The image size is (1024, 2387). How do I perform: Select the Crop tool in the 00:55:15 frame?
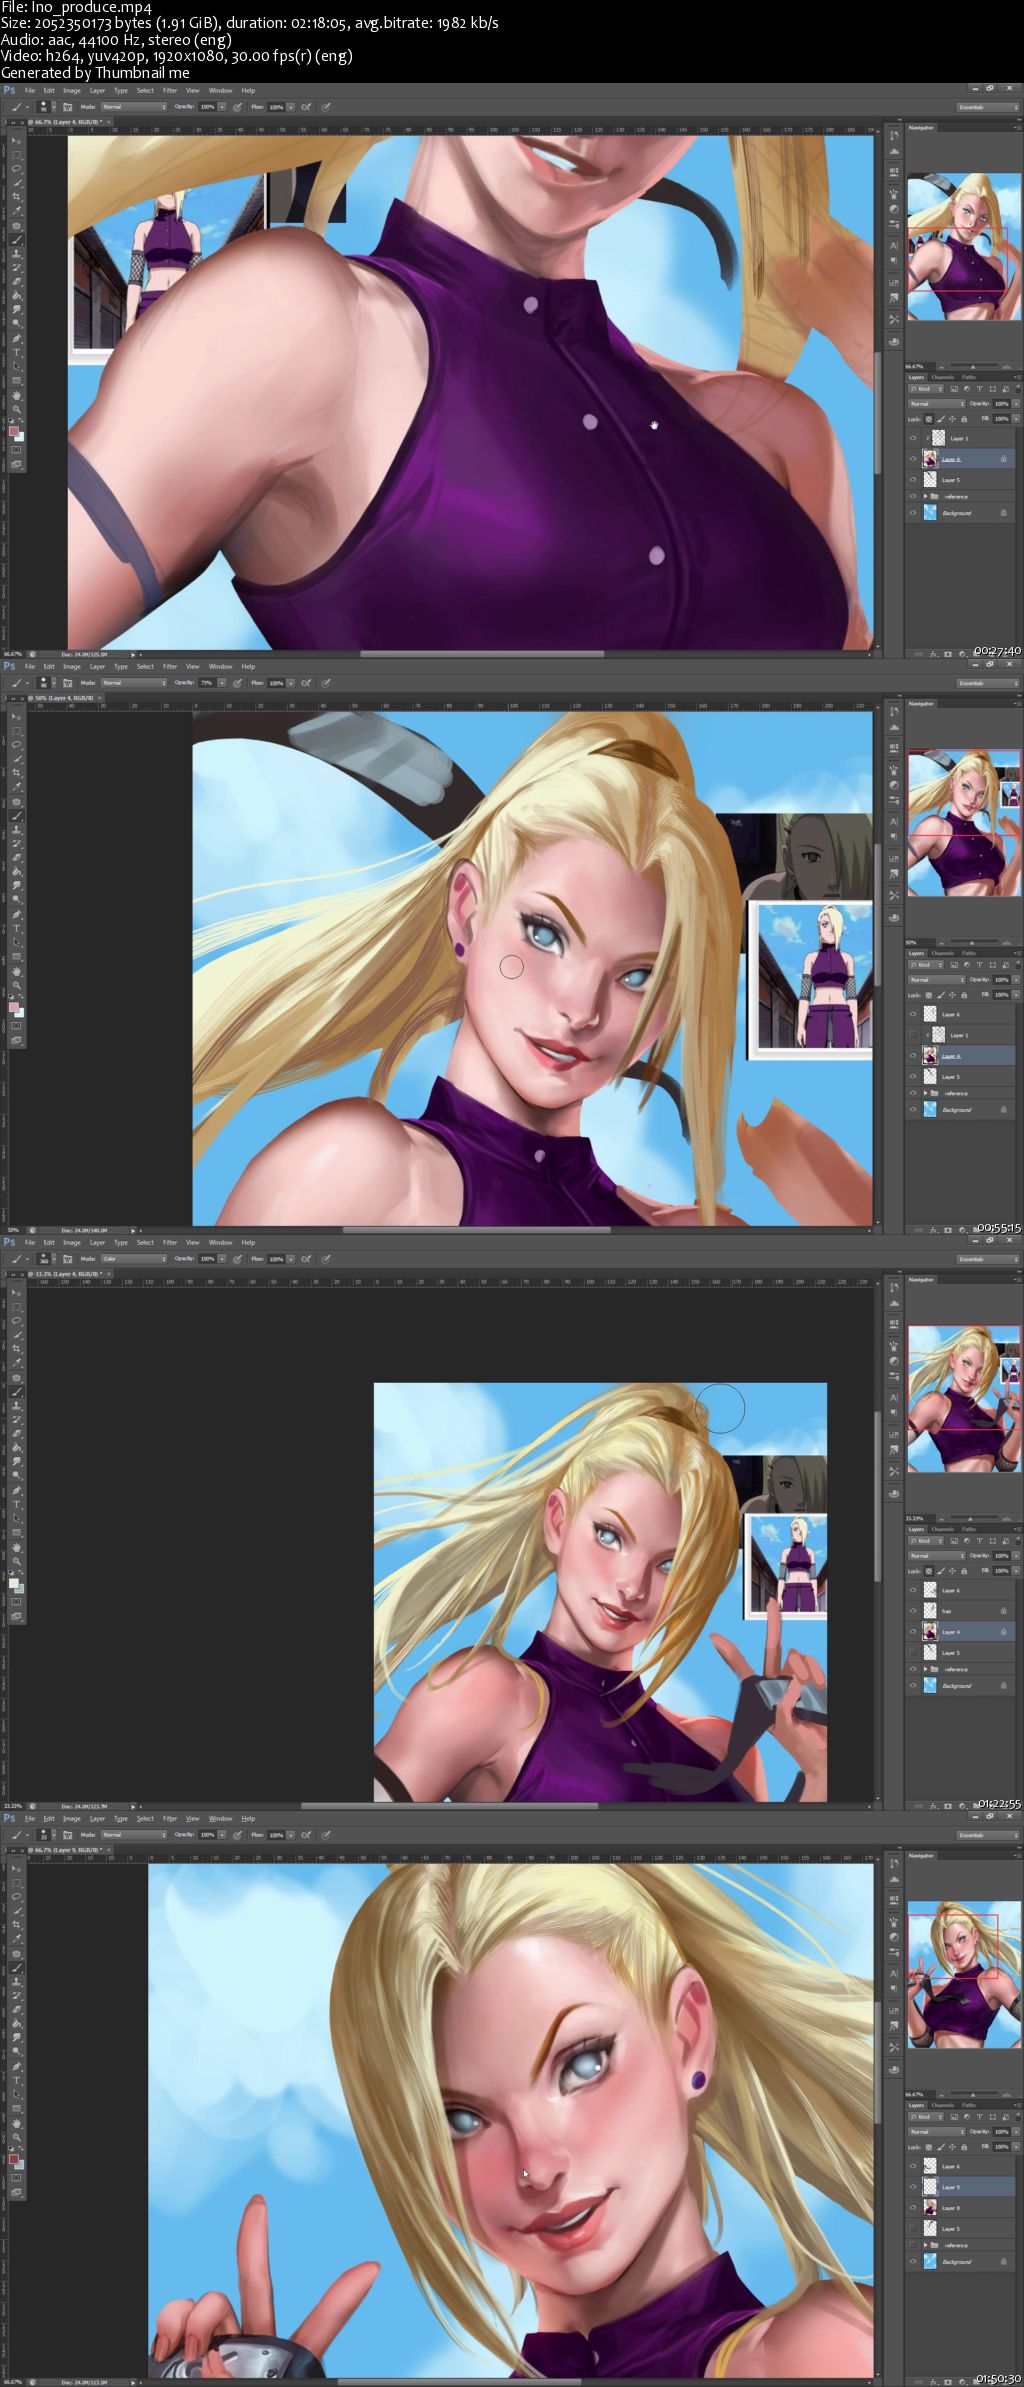pyautogui.click(x=17, y=773)
